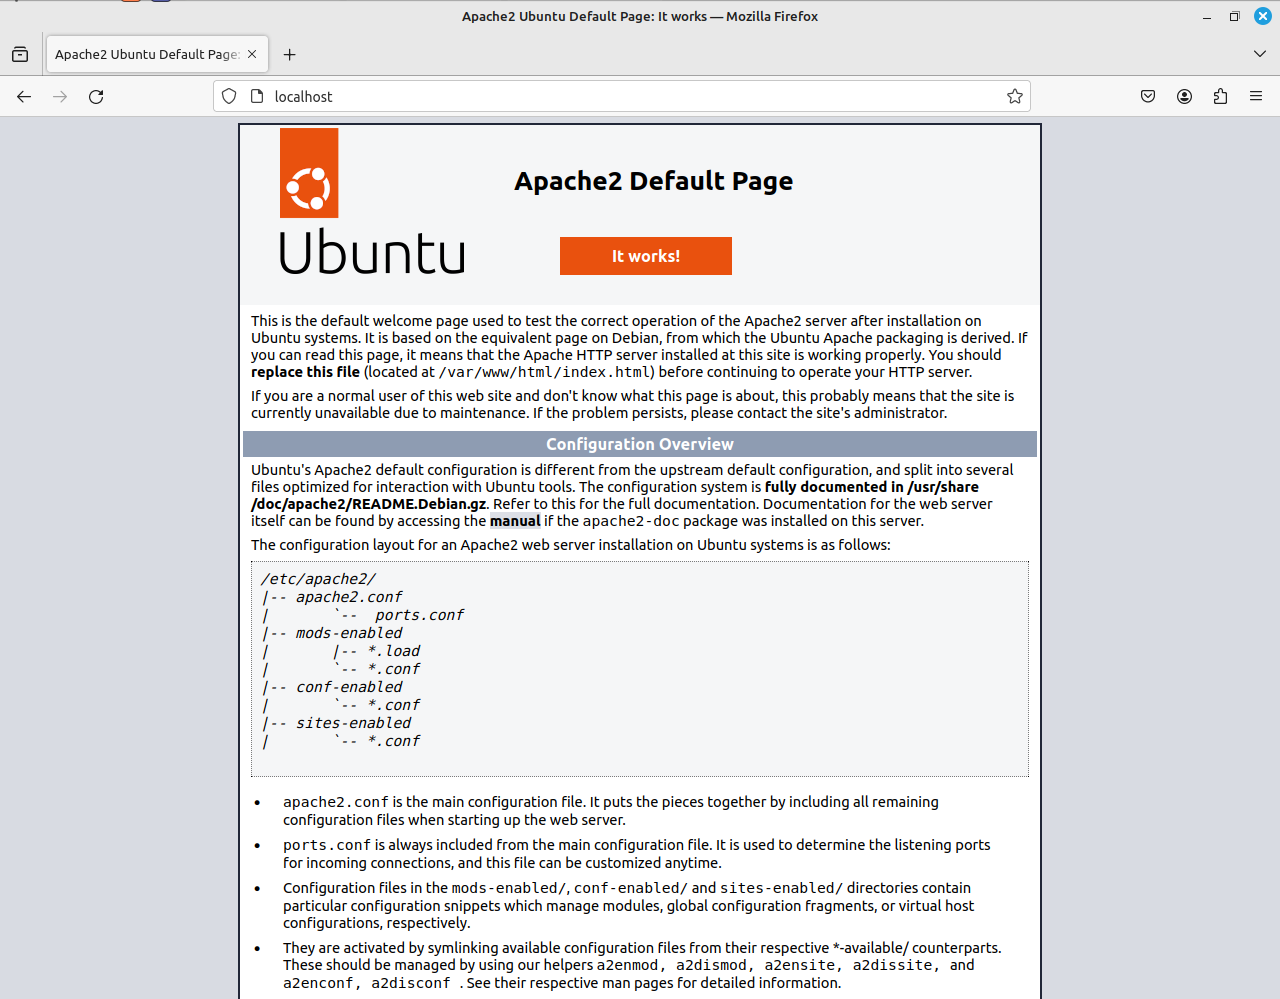Screen dimensions: 1280x999
Task: Click the Configuration Overview header bar
Action: [640, 444]
